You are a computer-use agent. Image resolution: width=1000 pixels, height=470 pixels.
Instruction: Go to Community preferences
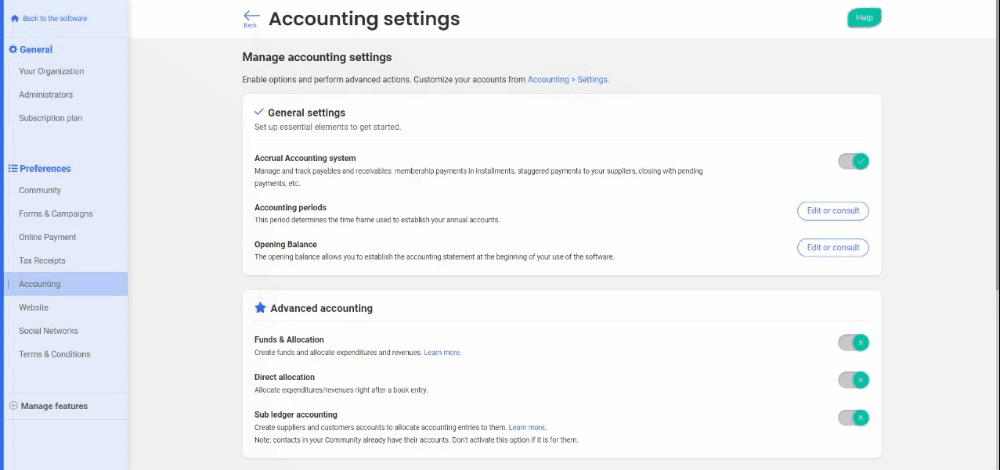coord(40,190)
